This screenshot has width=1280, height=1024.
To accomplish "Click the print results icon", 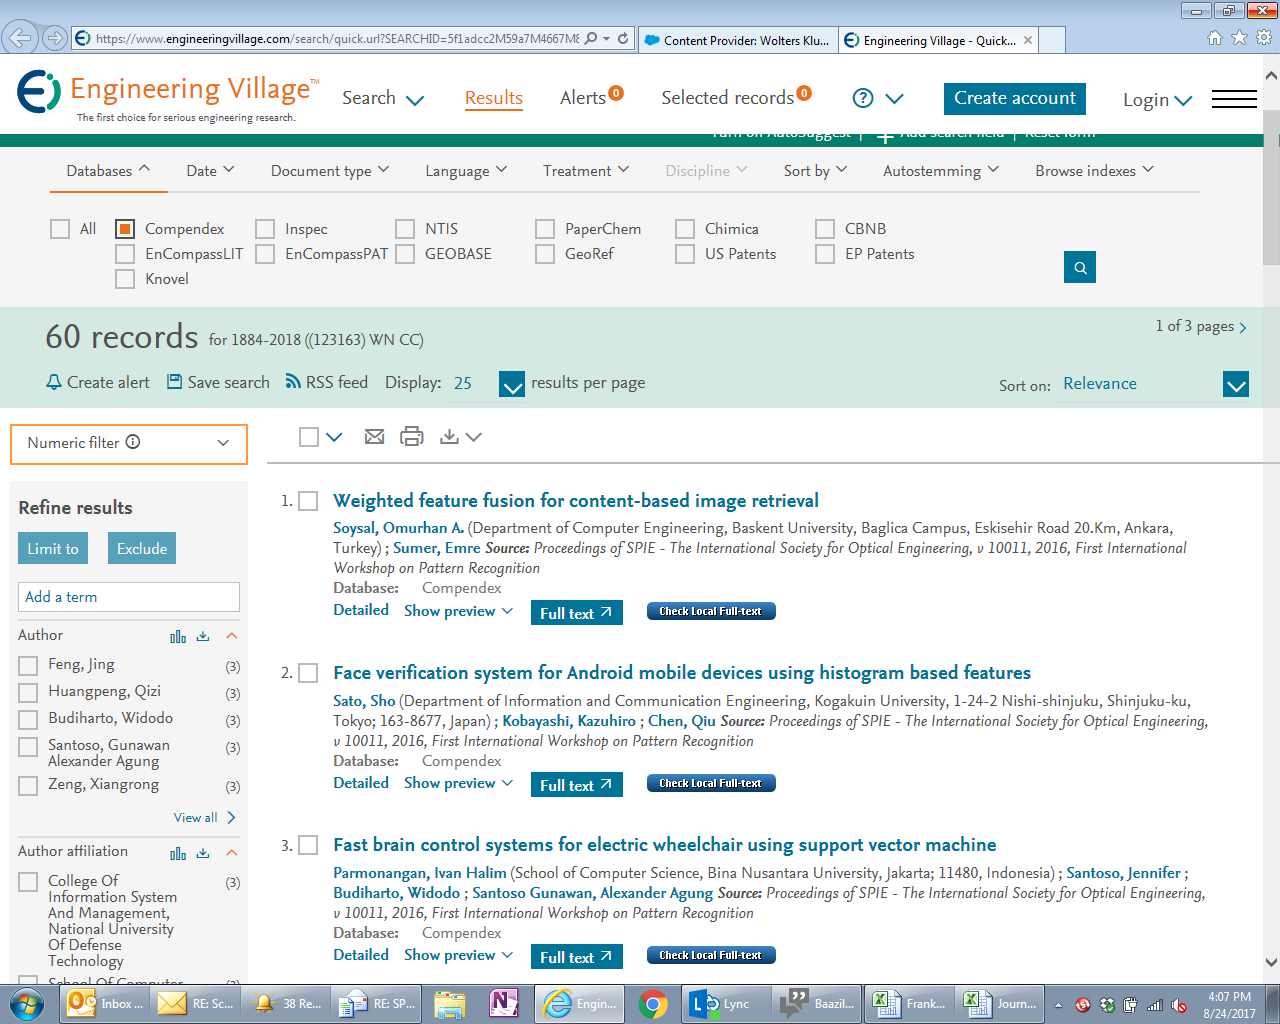I will (x=411, y=437).
